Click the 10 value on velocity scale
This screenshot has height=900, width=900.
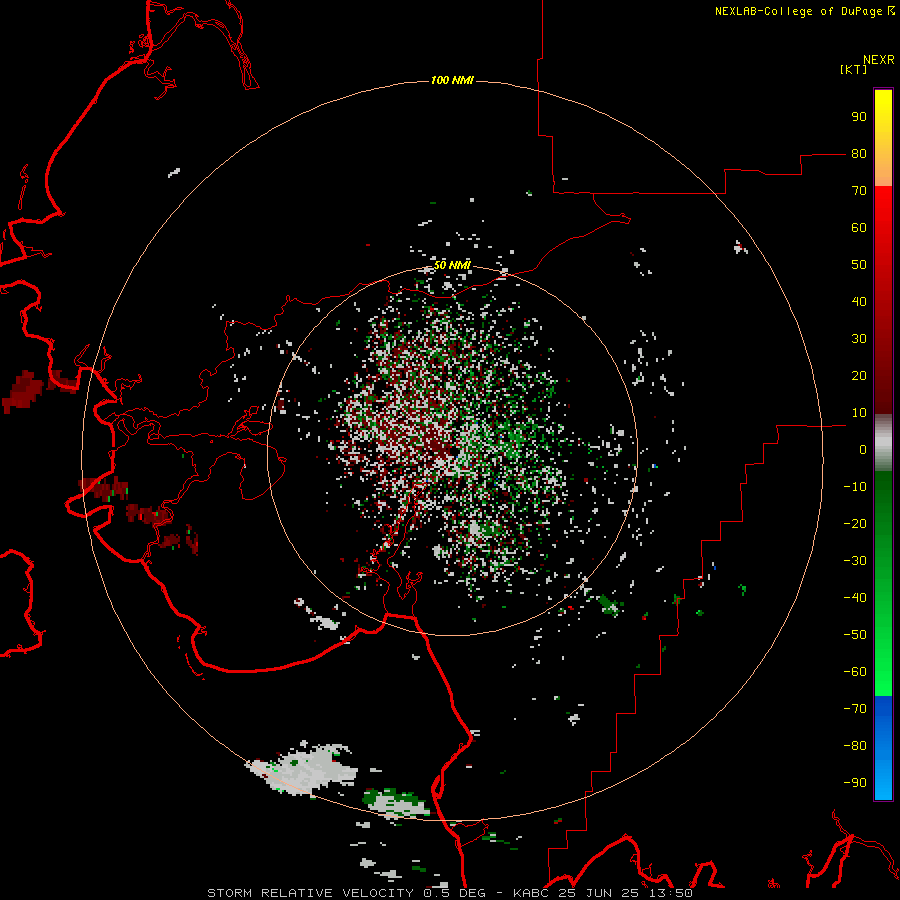859,413
